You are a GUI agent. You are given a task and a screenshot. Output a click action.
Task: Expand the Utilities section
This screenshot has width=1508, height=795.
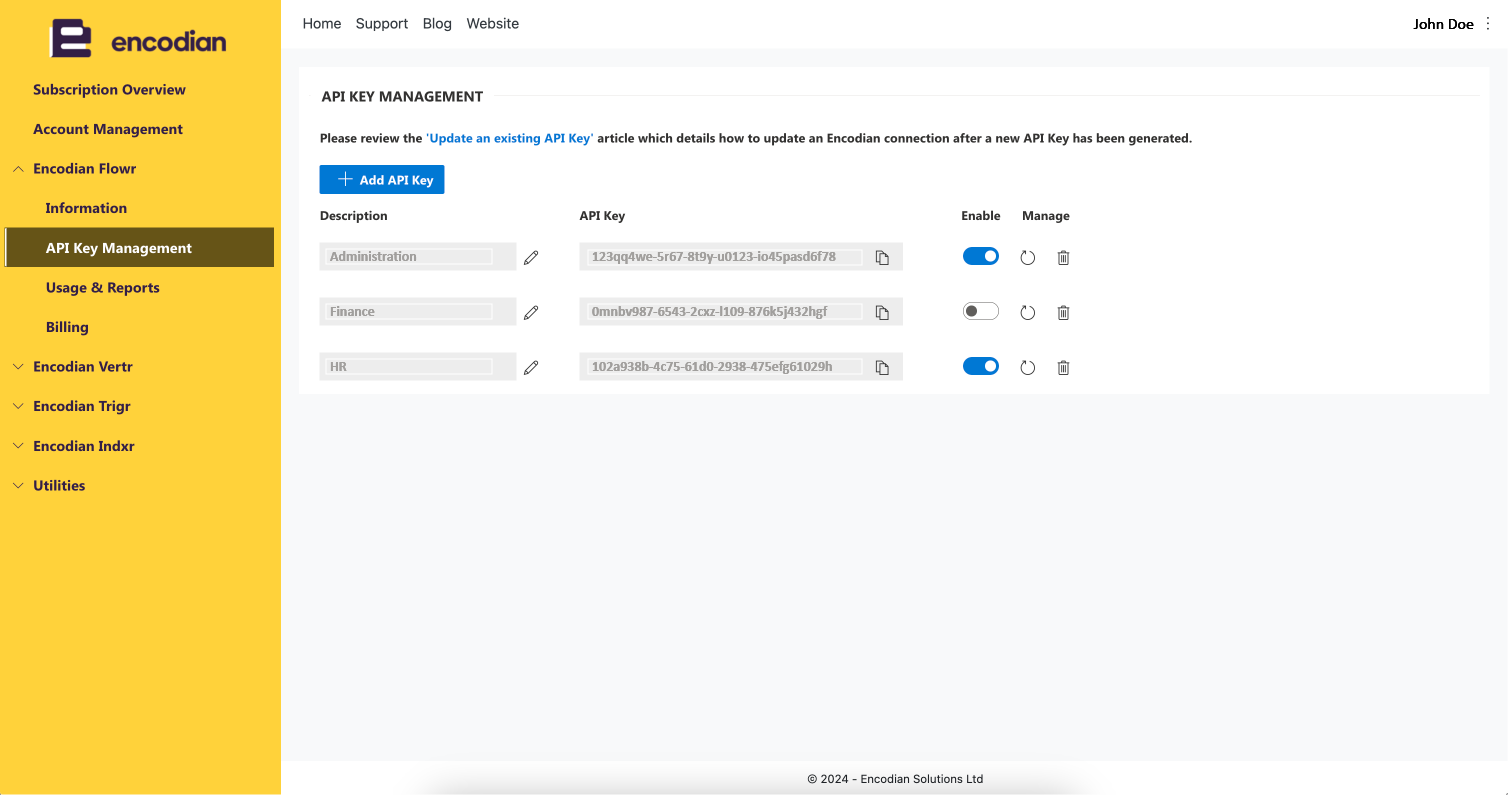[x=18, y=486]
